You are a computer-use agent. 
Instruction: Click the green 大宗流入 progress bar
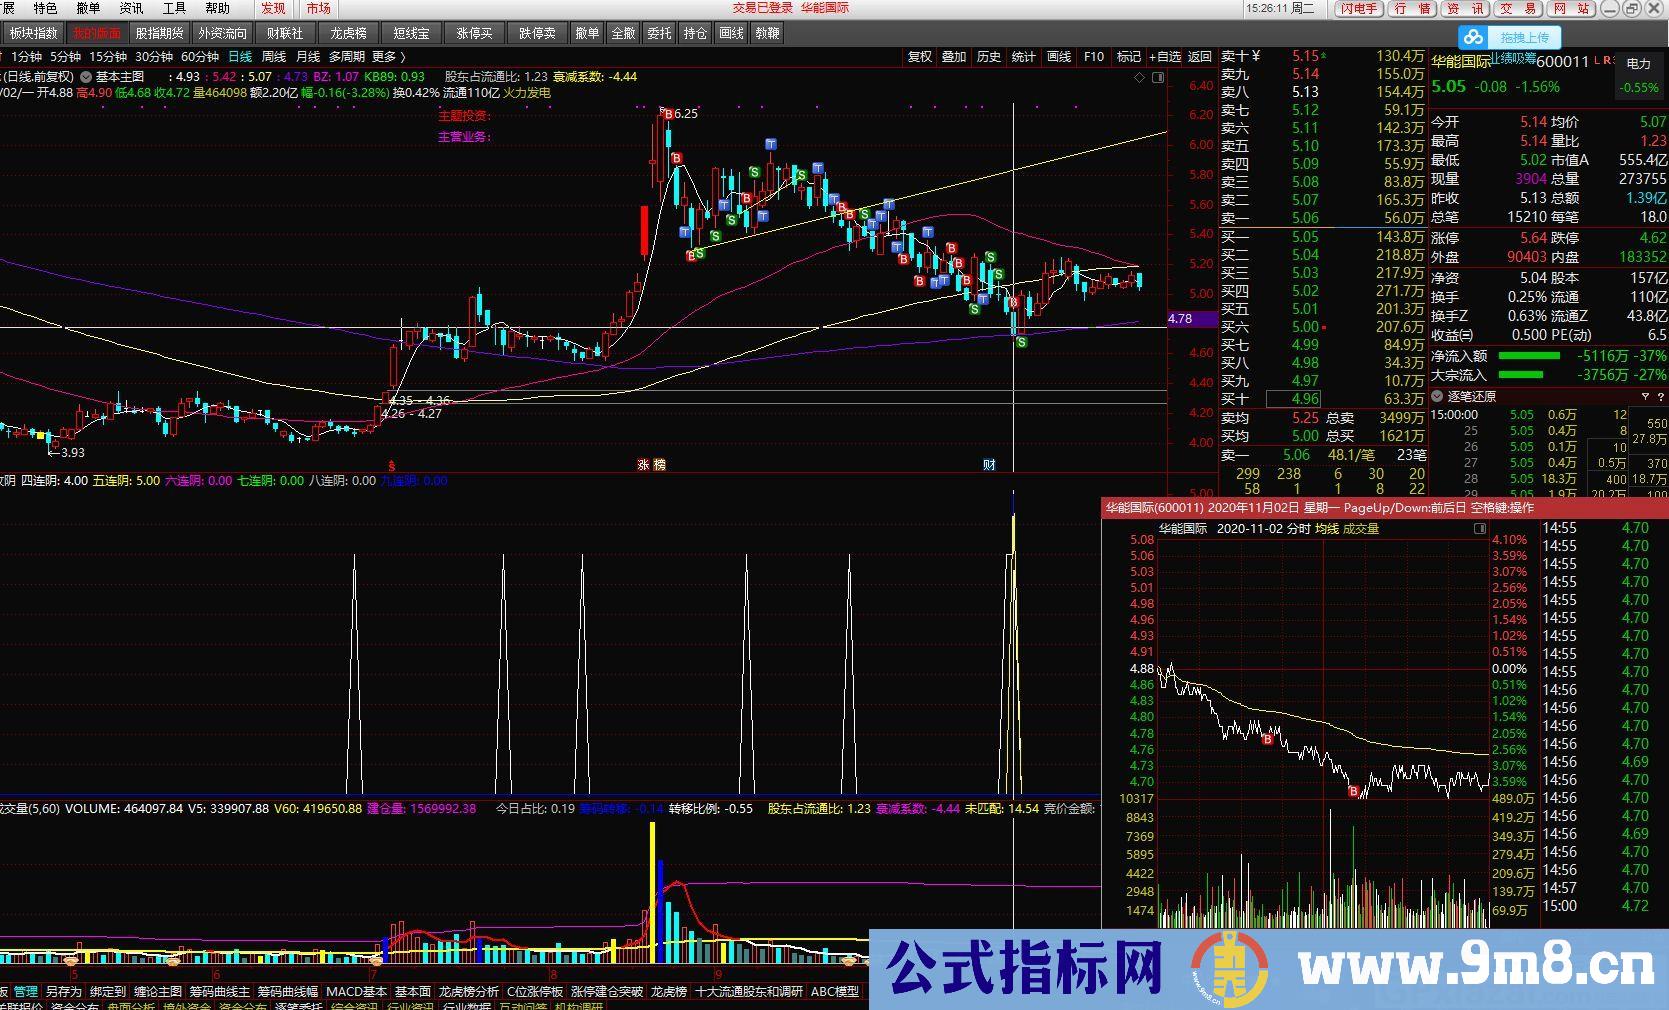[1520, 375]
